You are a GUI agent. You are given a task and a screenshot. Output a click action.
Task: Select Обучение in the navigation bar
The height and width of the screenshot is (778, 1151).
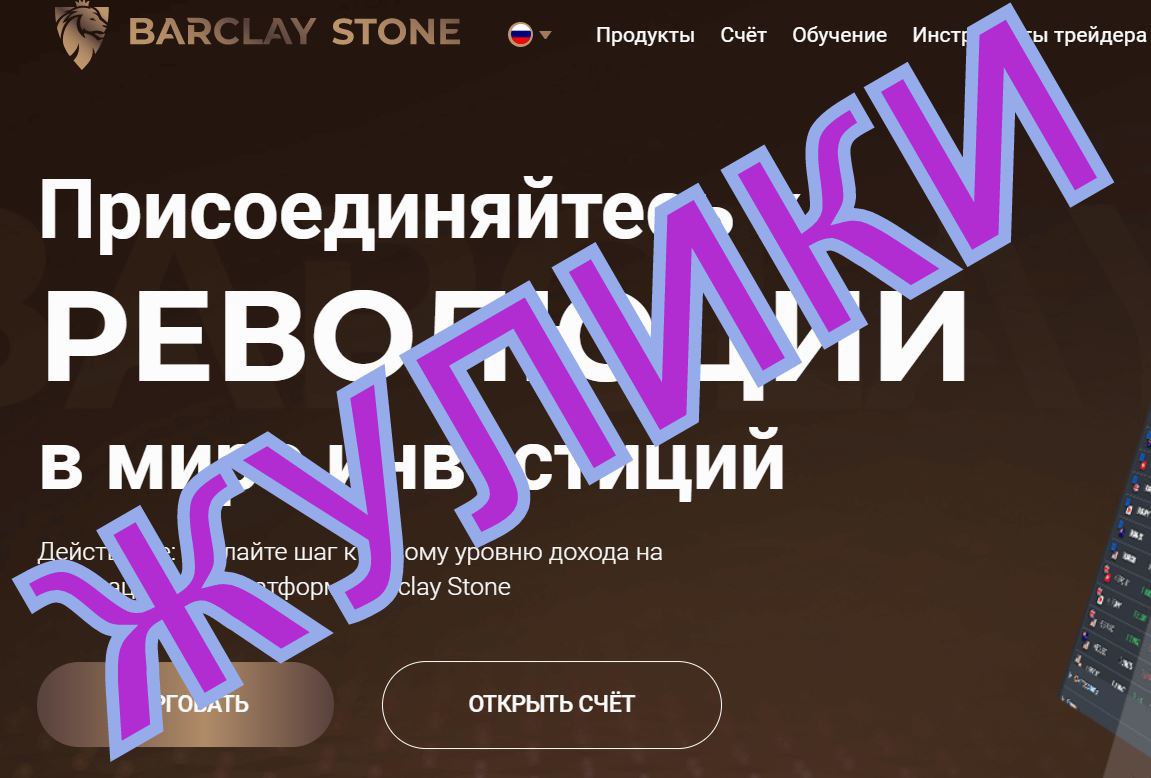pos(839,35)
